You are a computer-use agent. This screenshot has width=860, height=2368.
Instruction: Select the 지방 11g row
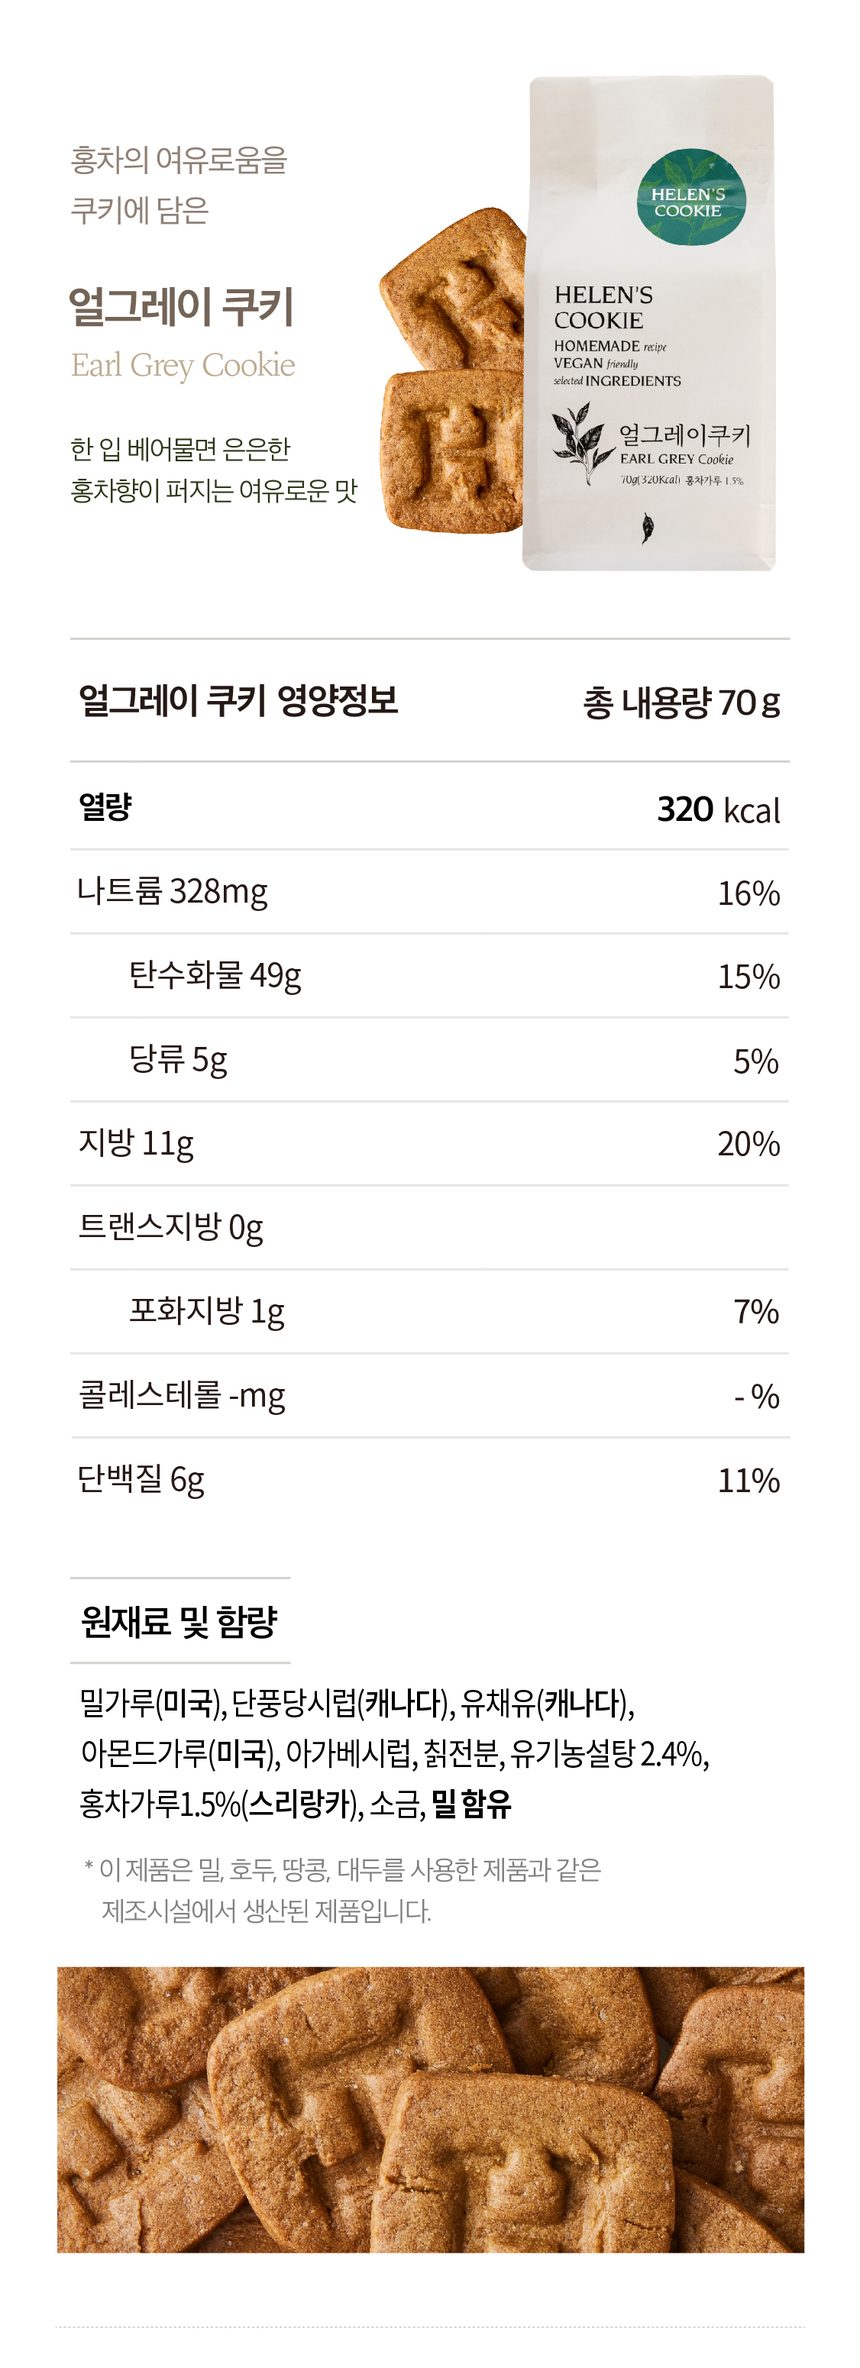[430, 1143]
